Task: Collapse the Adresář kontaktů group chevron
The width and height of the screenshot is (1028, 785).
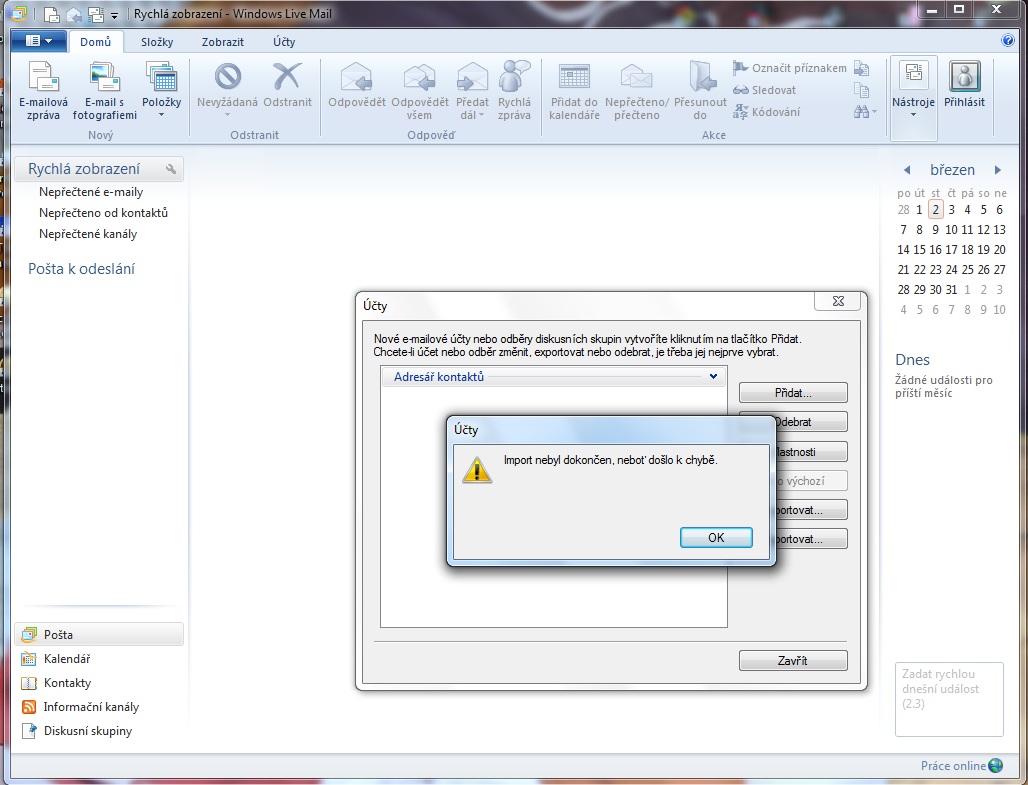Action: pos(713,376)
